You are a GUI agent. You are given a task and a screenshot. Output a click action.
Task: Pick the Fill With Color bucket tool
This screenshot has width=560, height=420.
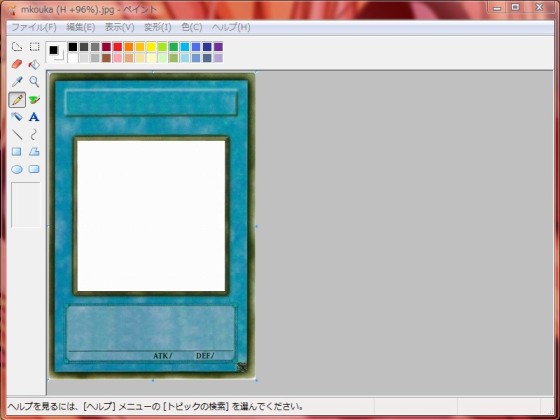point(34,64)
